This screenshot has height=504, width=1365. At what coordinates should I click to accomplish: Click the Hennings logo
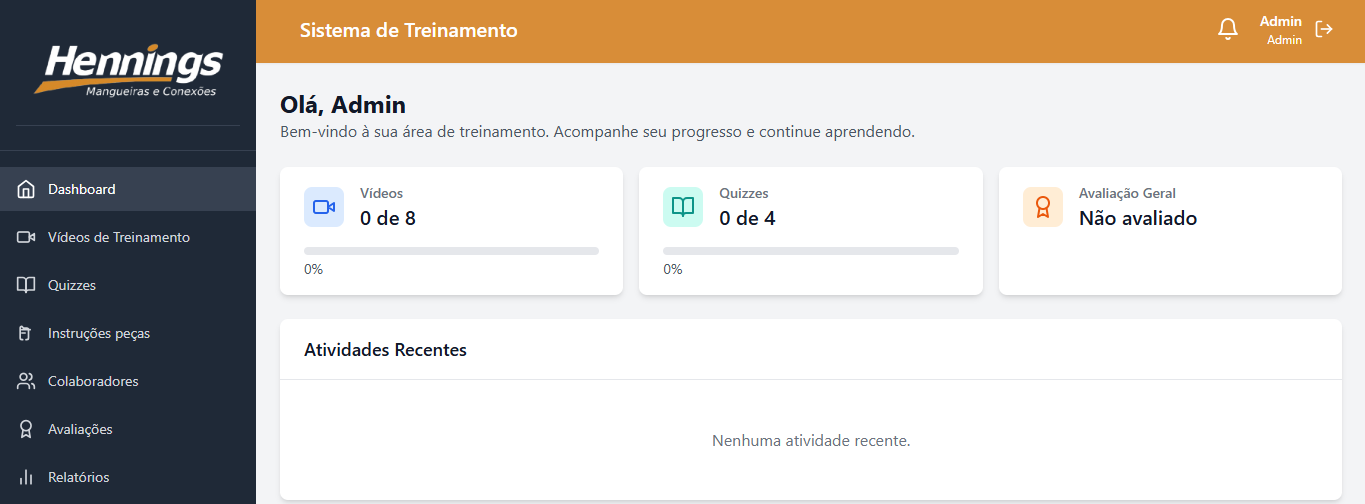point(128,70)
